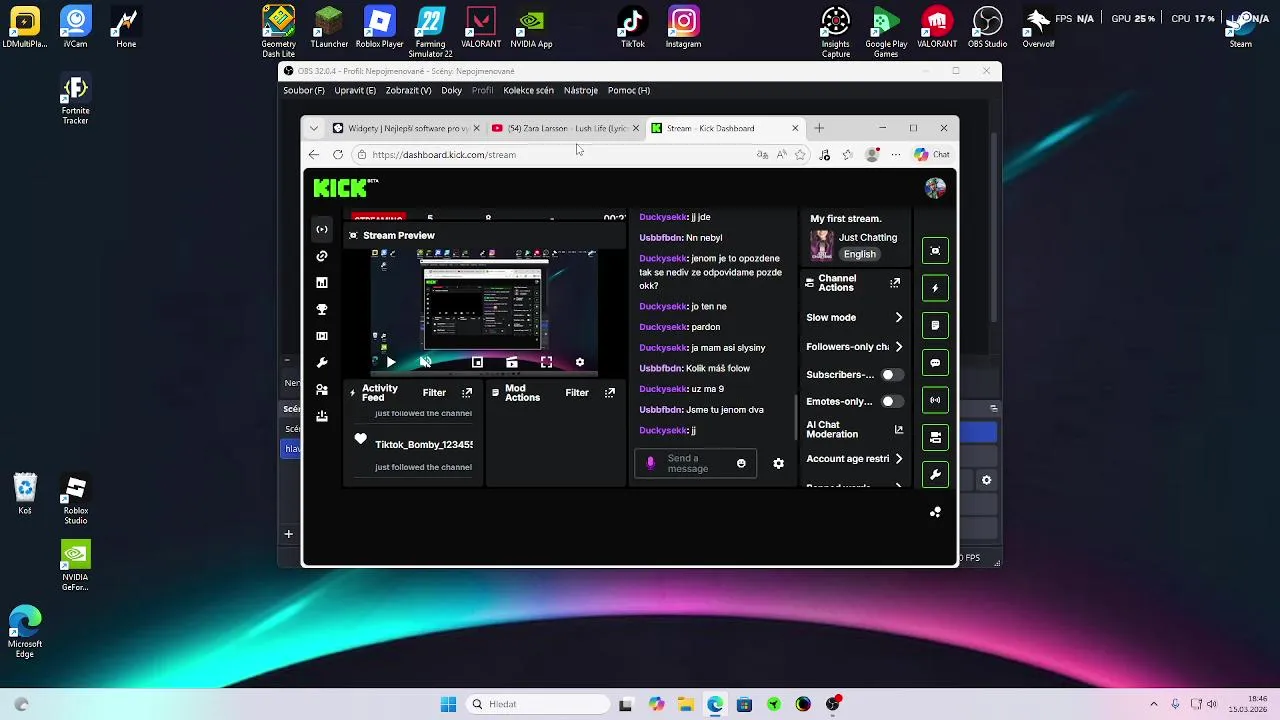Screen dimensions: 1280x720
Task: Open OBS Doky menu
Action: 452,90
